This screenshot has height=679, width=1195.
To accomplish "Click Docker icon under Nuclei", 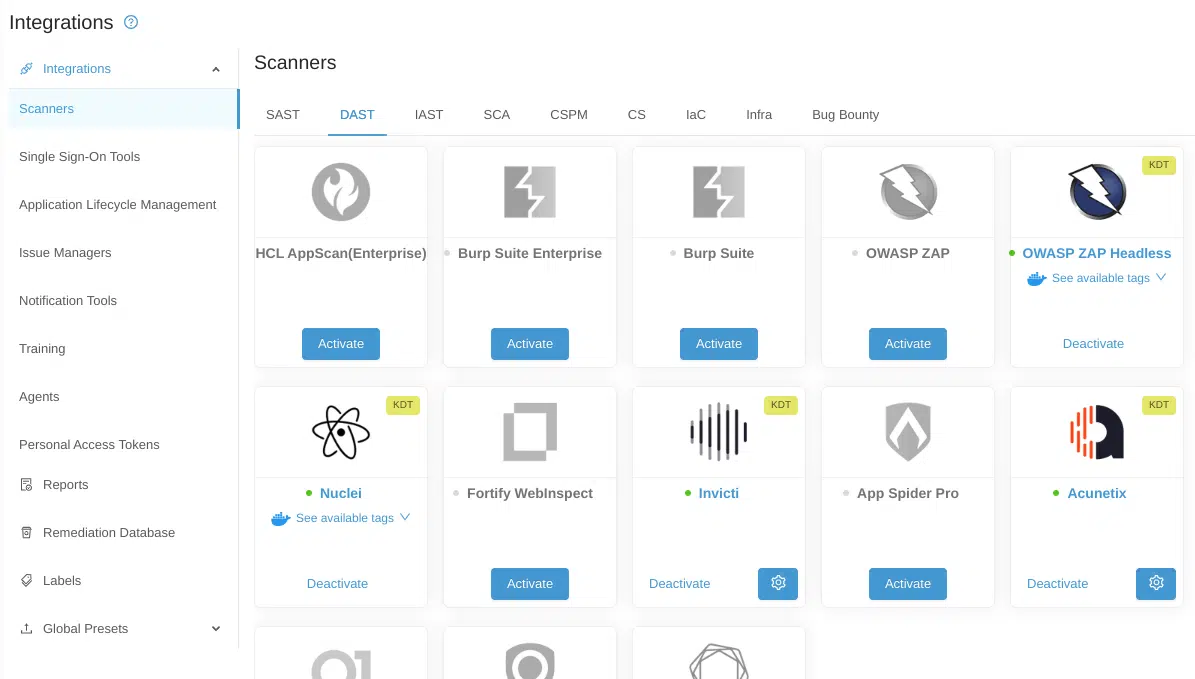I will click(x=280, y=519).
